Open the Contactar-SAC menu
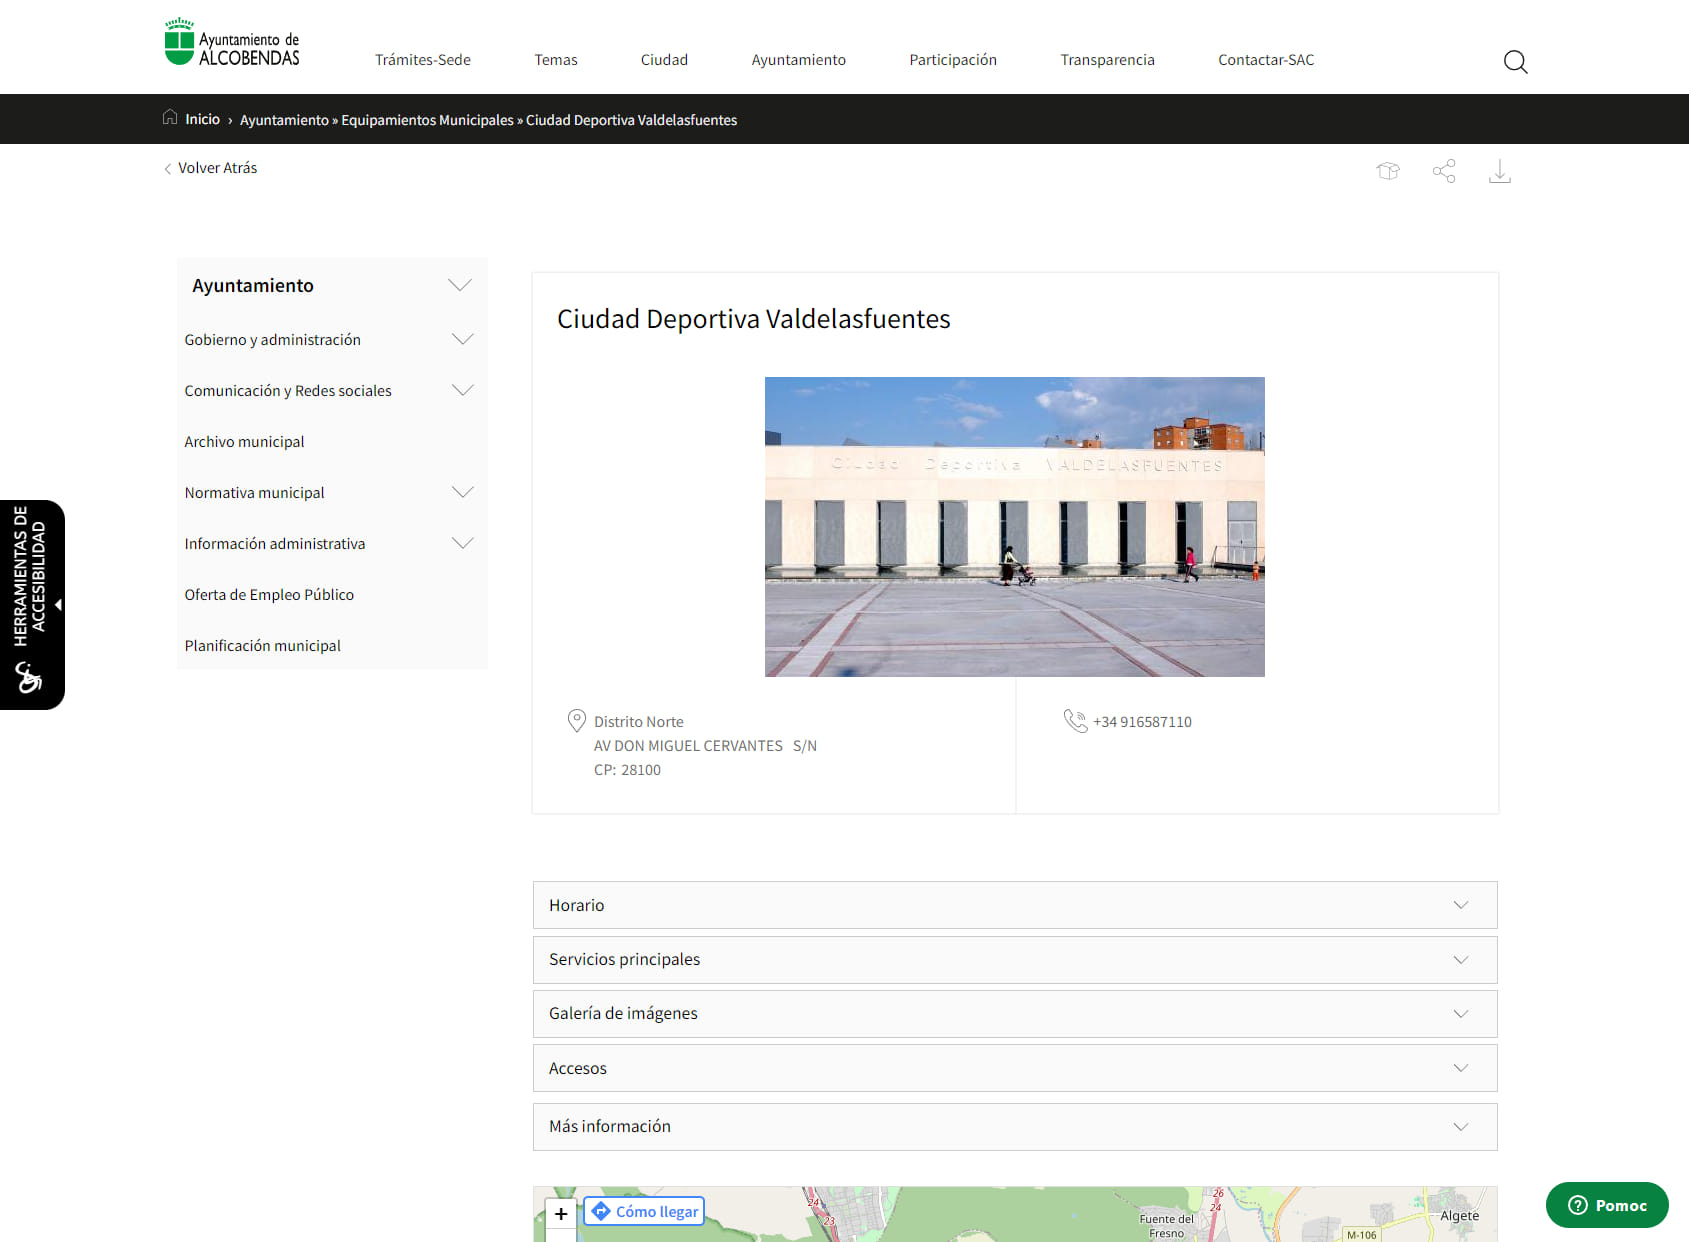Screen dimensions: 1689x1242 pyautogui.click(x=1266, y=60)
